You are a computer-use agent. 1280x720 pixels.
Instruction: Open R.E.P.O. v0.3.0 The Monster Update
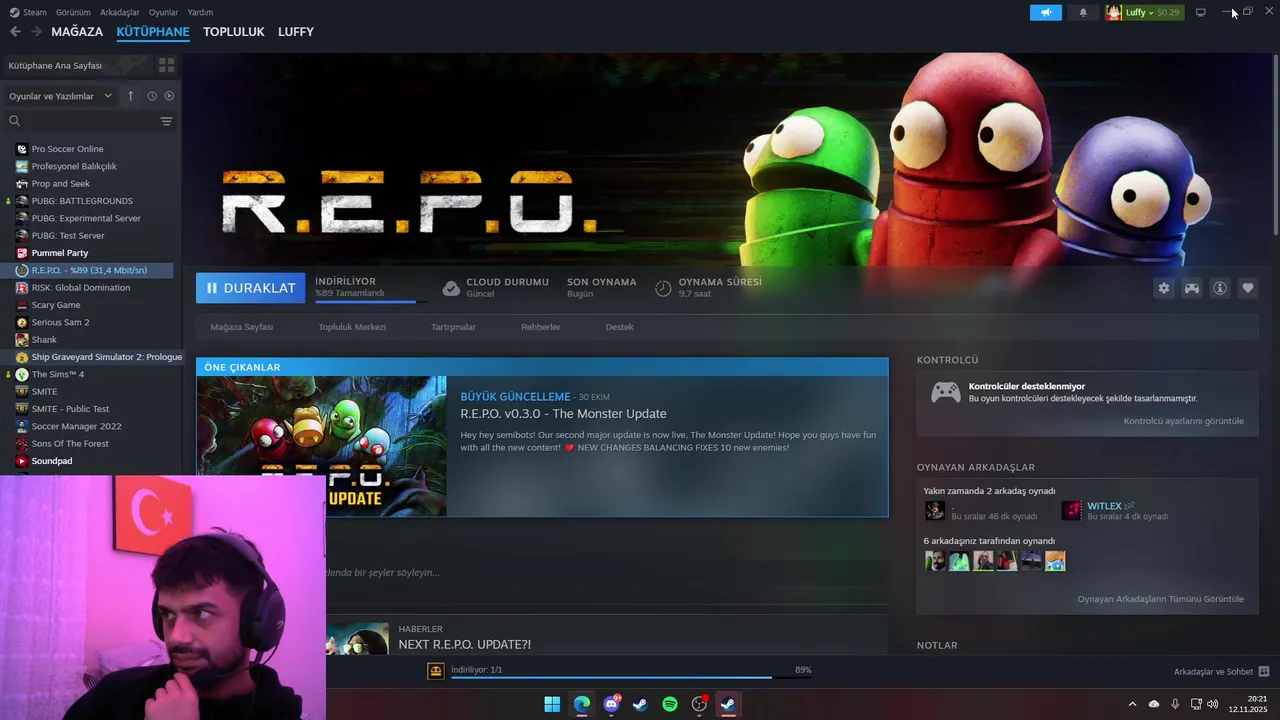563,414
